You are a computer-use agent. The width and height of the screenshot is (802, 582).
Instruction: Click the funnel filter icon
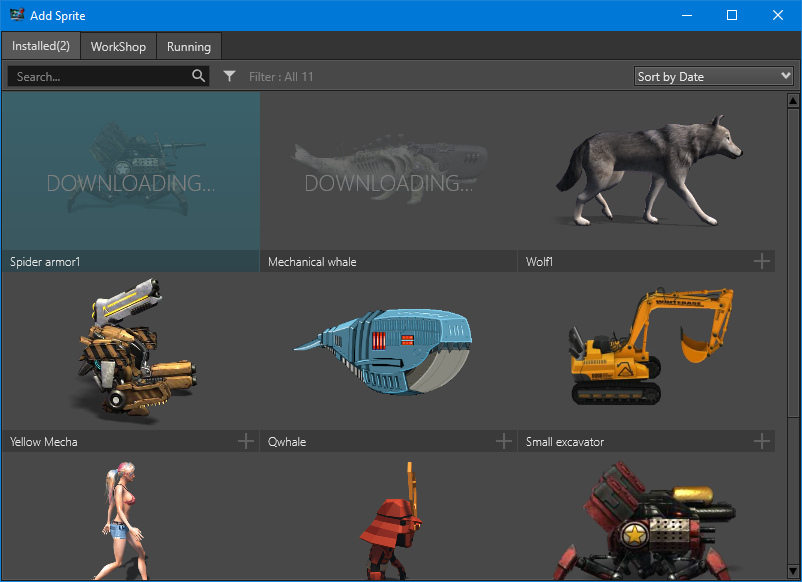(x=229, y=76)
